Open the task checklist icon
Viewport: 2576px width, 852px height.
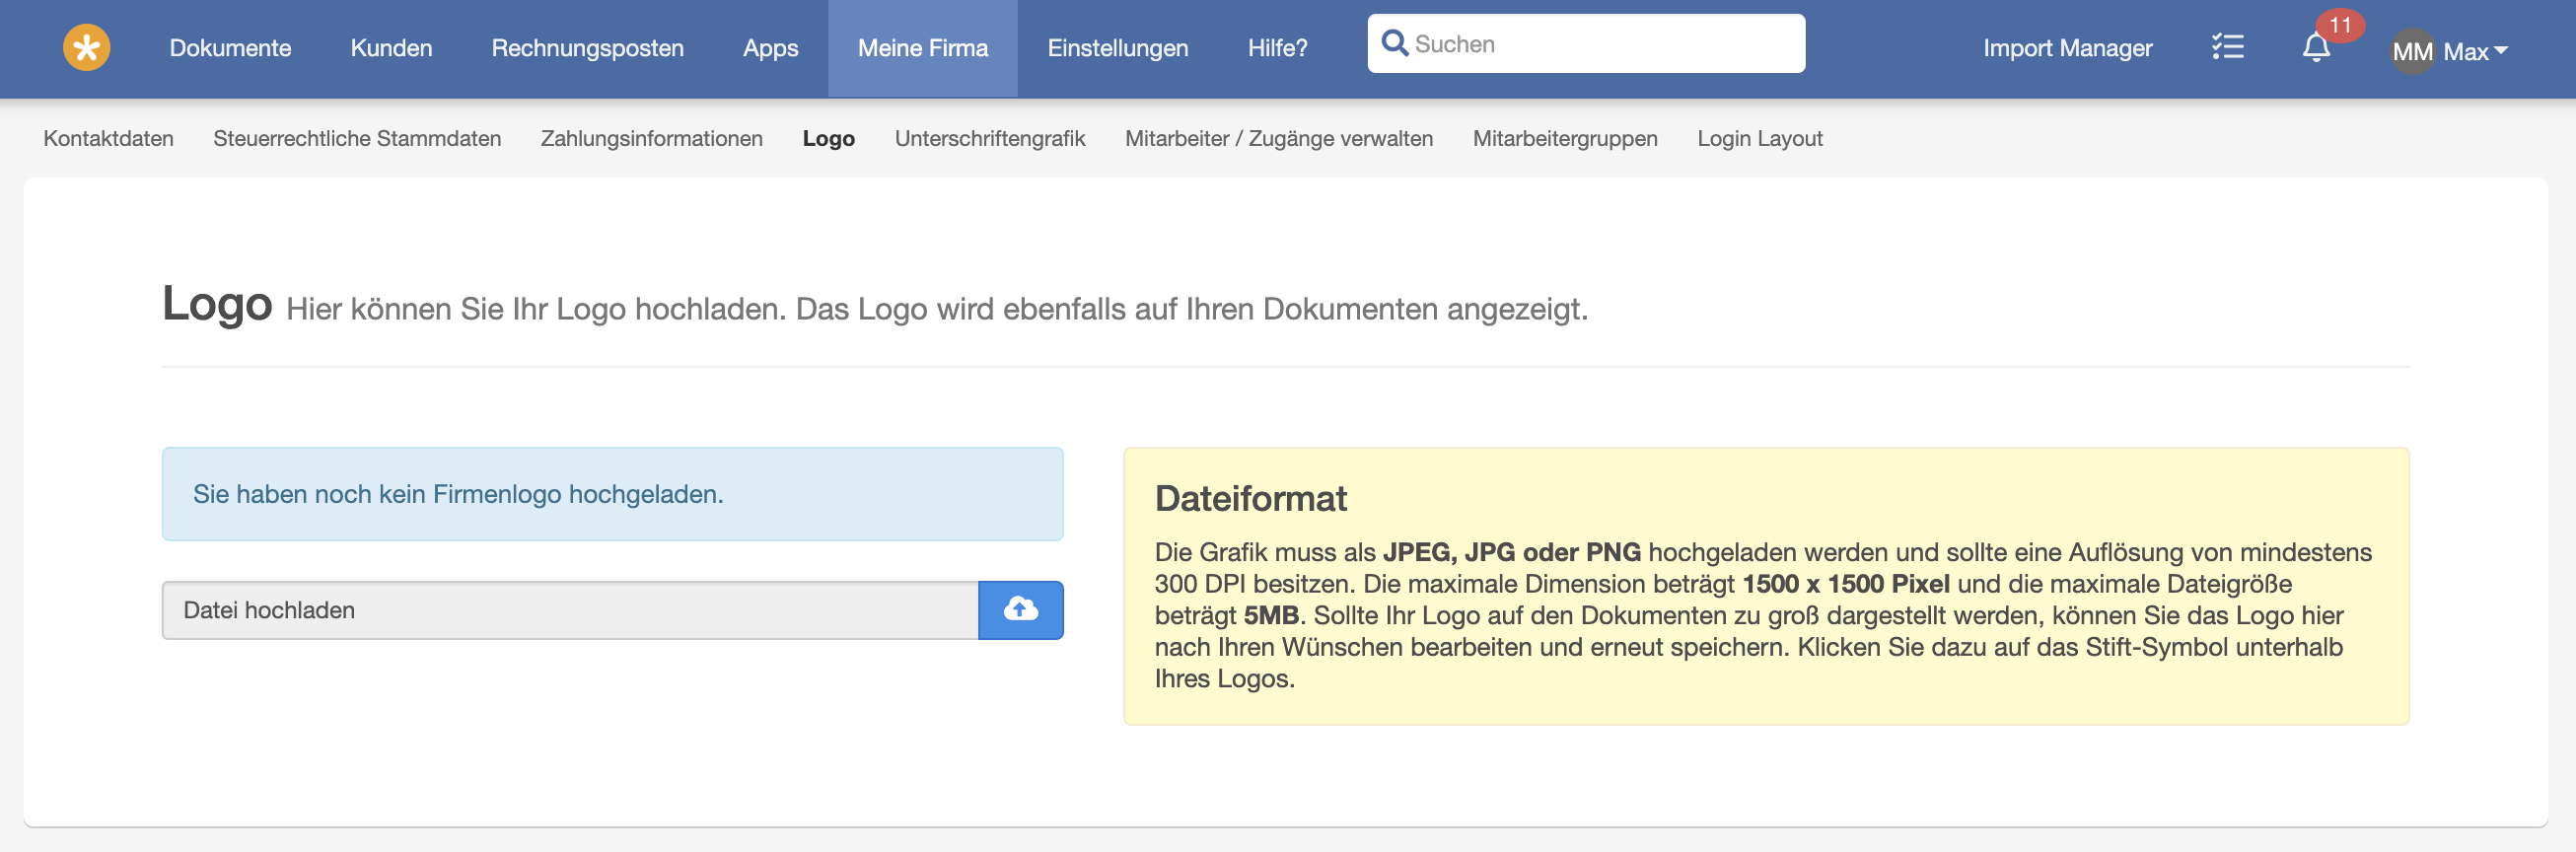pos(2227,47)
